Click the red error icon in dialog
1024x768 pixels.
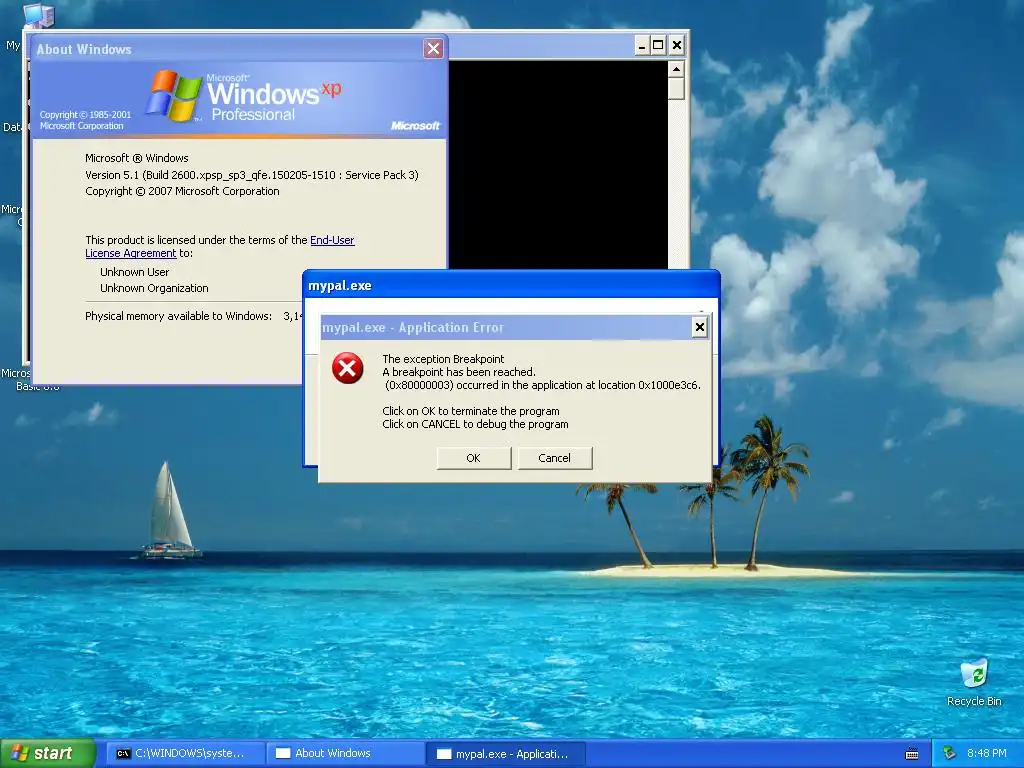point(347,368)
